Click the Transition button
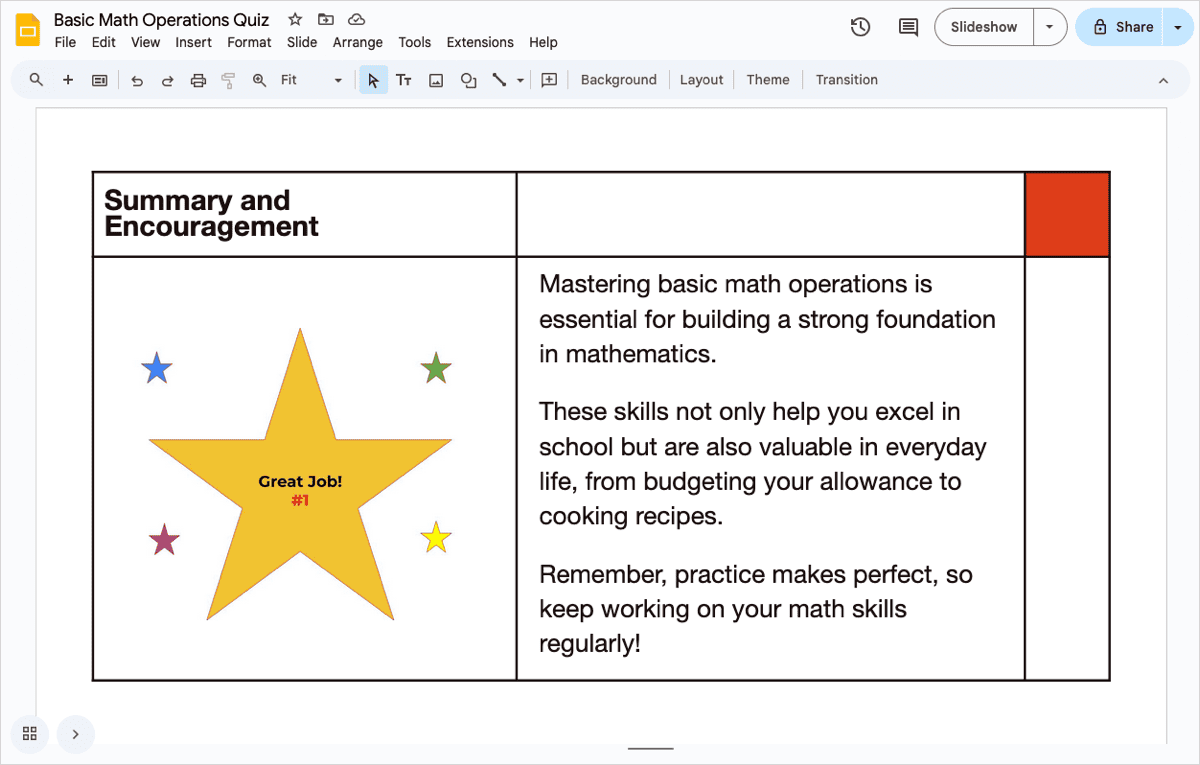Screen dimensions: 1200x765 [x=846, y=80]
